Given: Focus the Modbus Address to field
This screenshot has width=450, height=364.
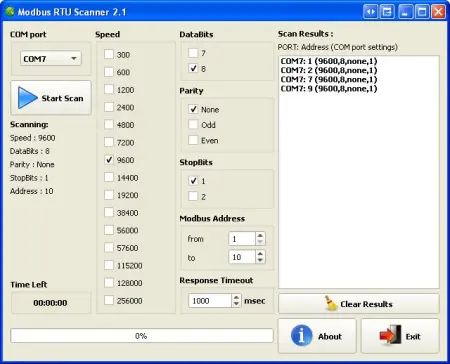Looking at the screenshot, I should pyautogui.click(x=242, y=257).
